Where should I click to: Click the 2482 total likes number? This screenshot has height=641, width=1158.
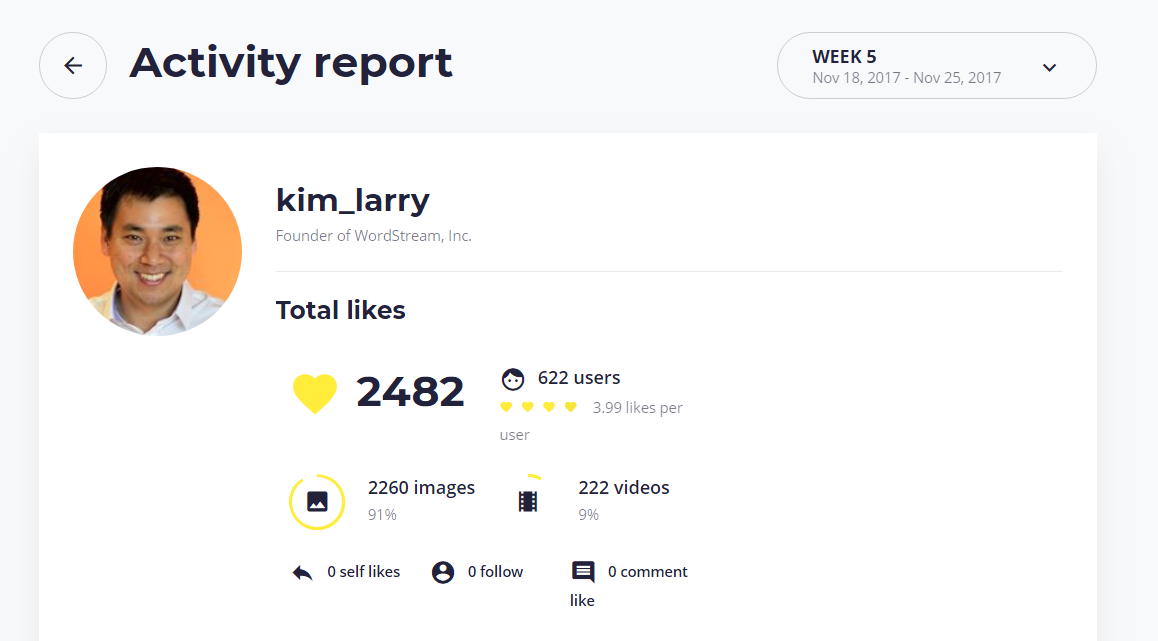click(411, 391)
